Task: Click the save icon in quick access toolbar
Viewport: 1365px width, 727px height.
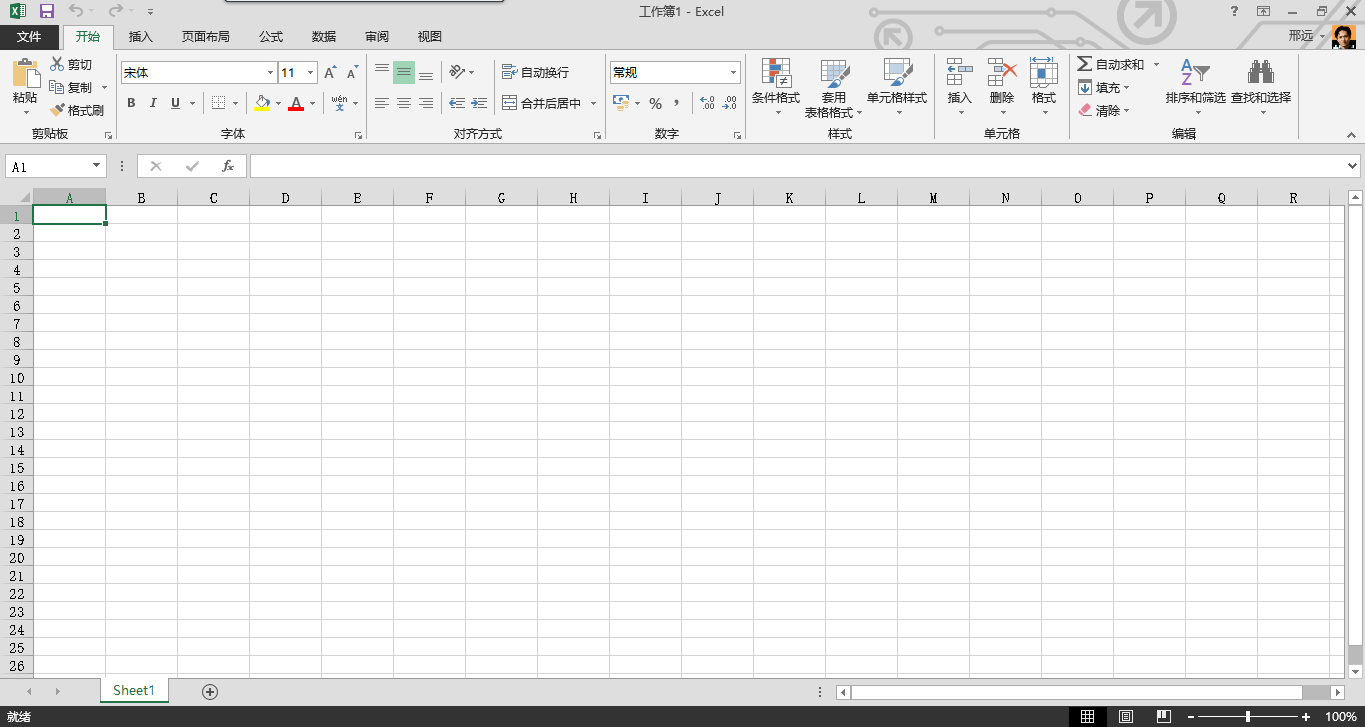Action: (x=47, y=11)
